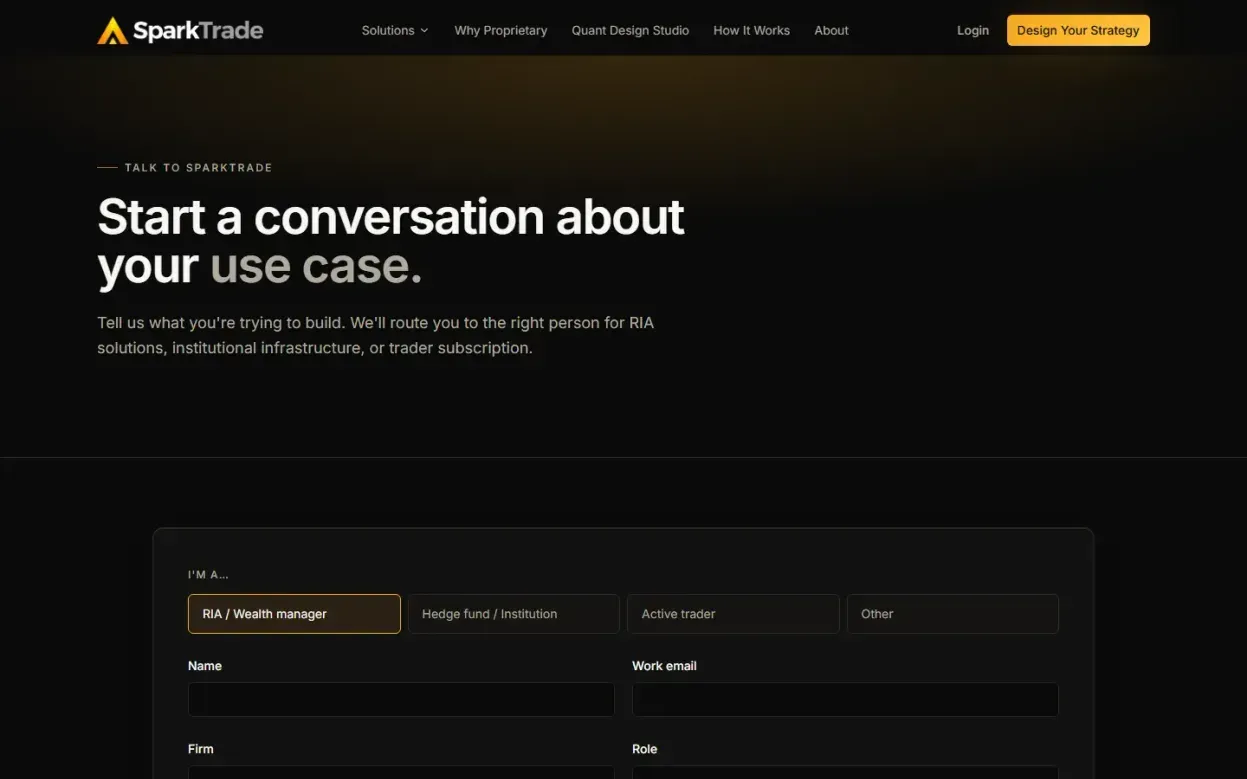The width and height of the screenshot is (1247, 779).
Task: Click the SparkTrade logo
Action: coord(180,31)
